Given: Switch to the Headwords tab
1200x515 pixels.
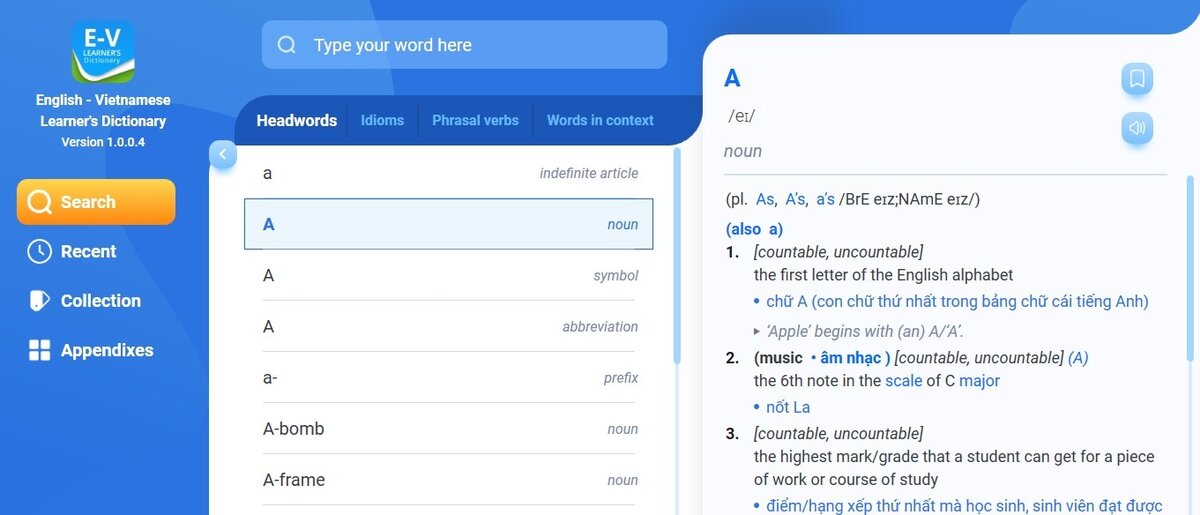Looking at the screenshot, I should tap(296, 120).
